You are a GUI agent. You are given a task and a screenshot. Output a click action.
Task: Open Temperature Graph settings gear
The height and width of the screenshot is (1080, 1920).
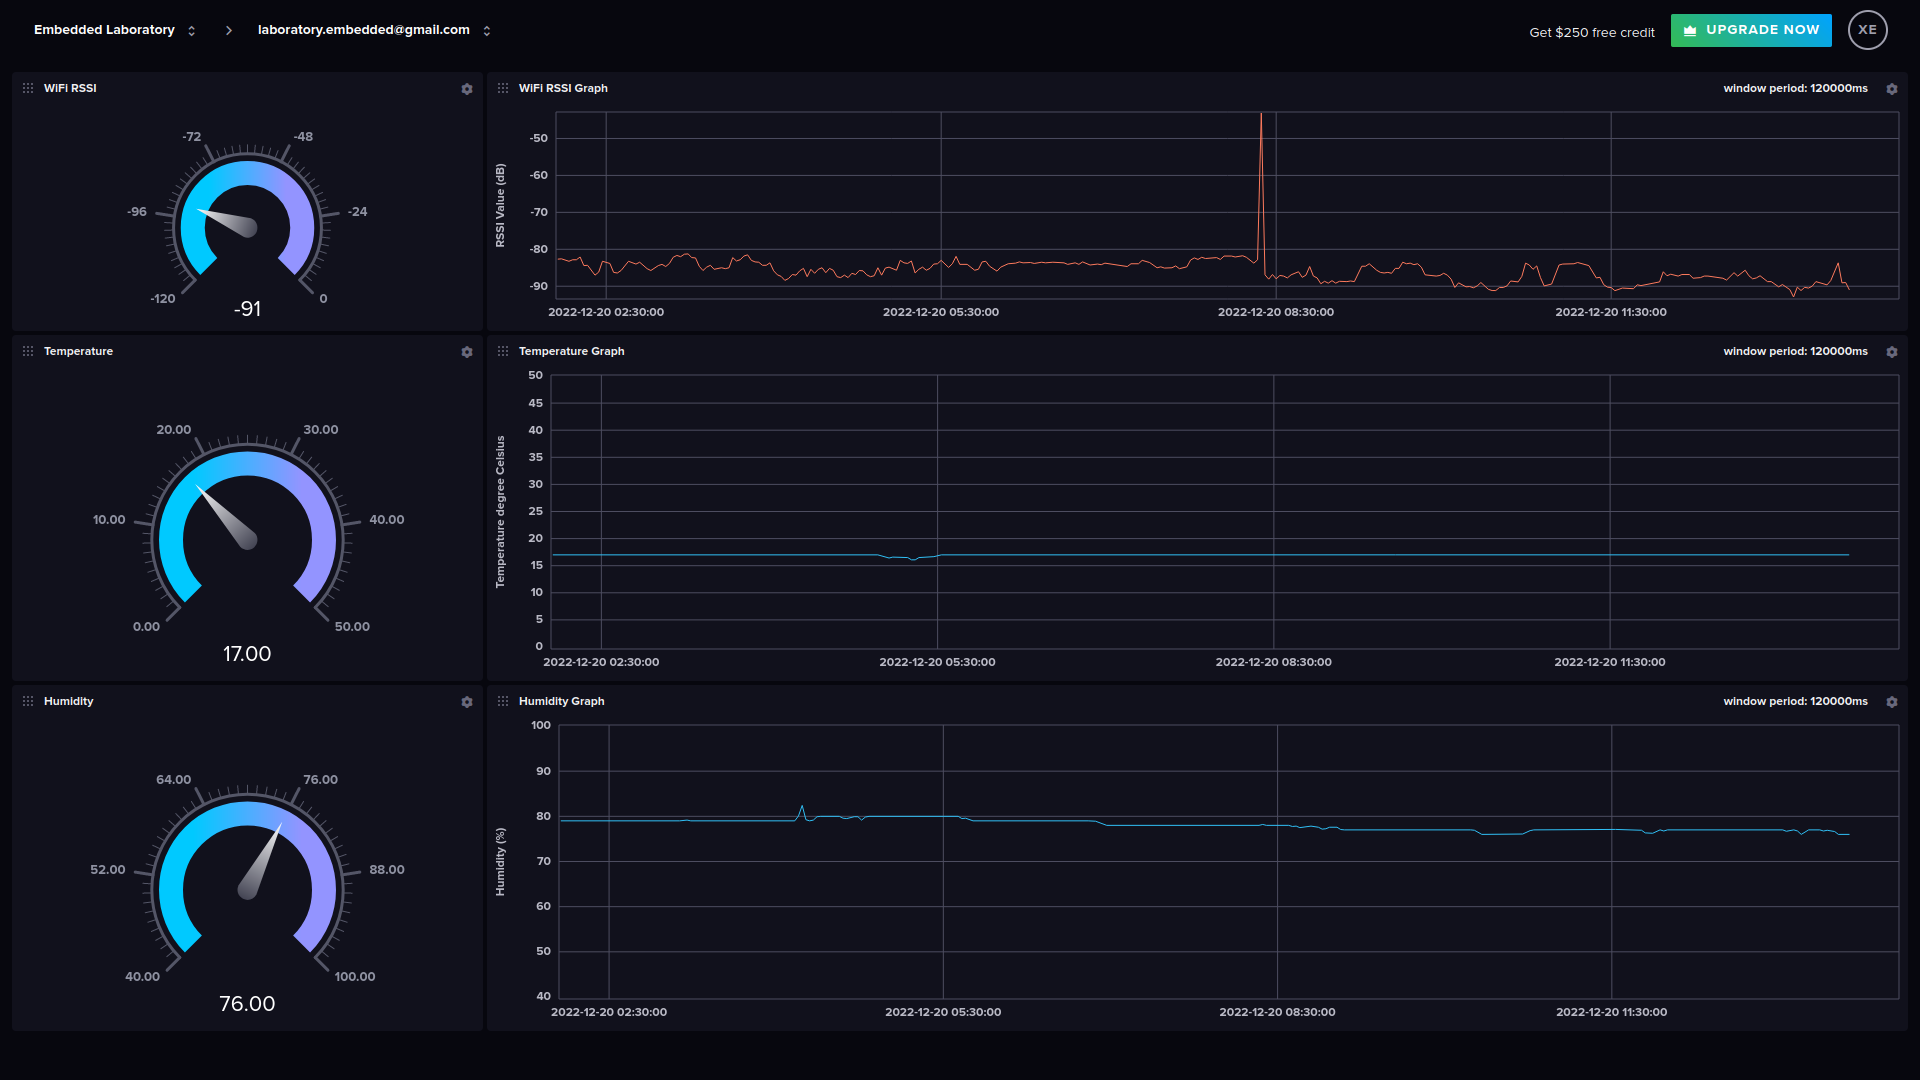click(x=1892, y=352)
